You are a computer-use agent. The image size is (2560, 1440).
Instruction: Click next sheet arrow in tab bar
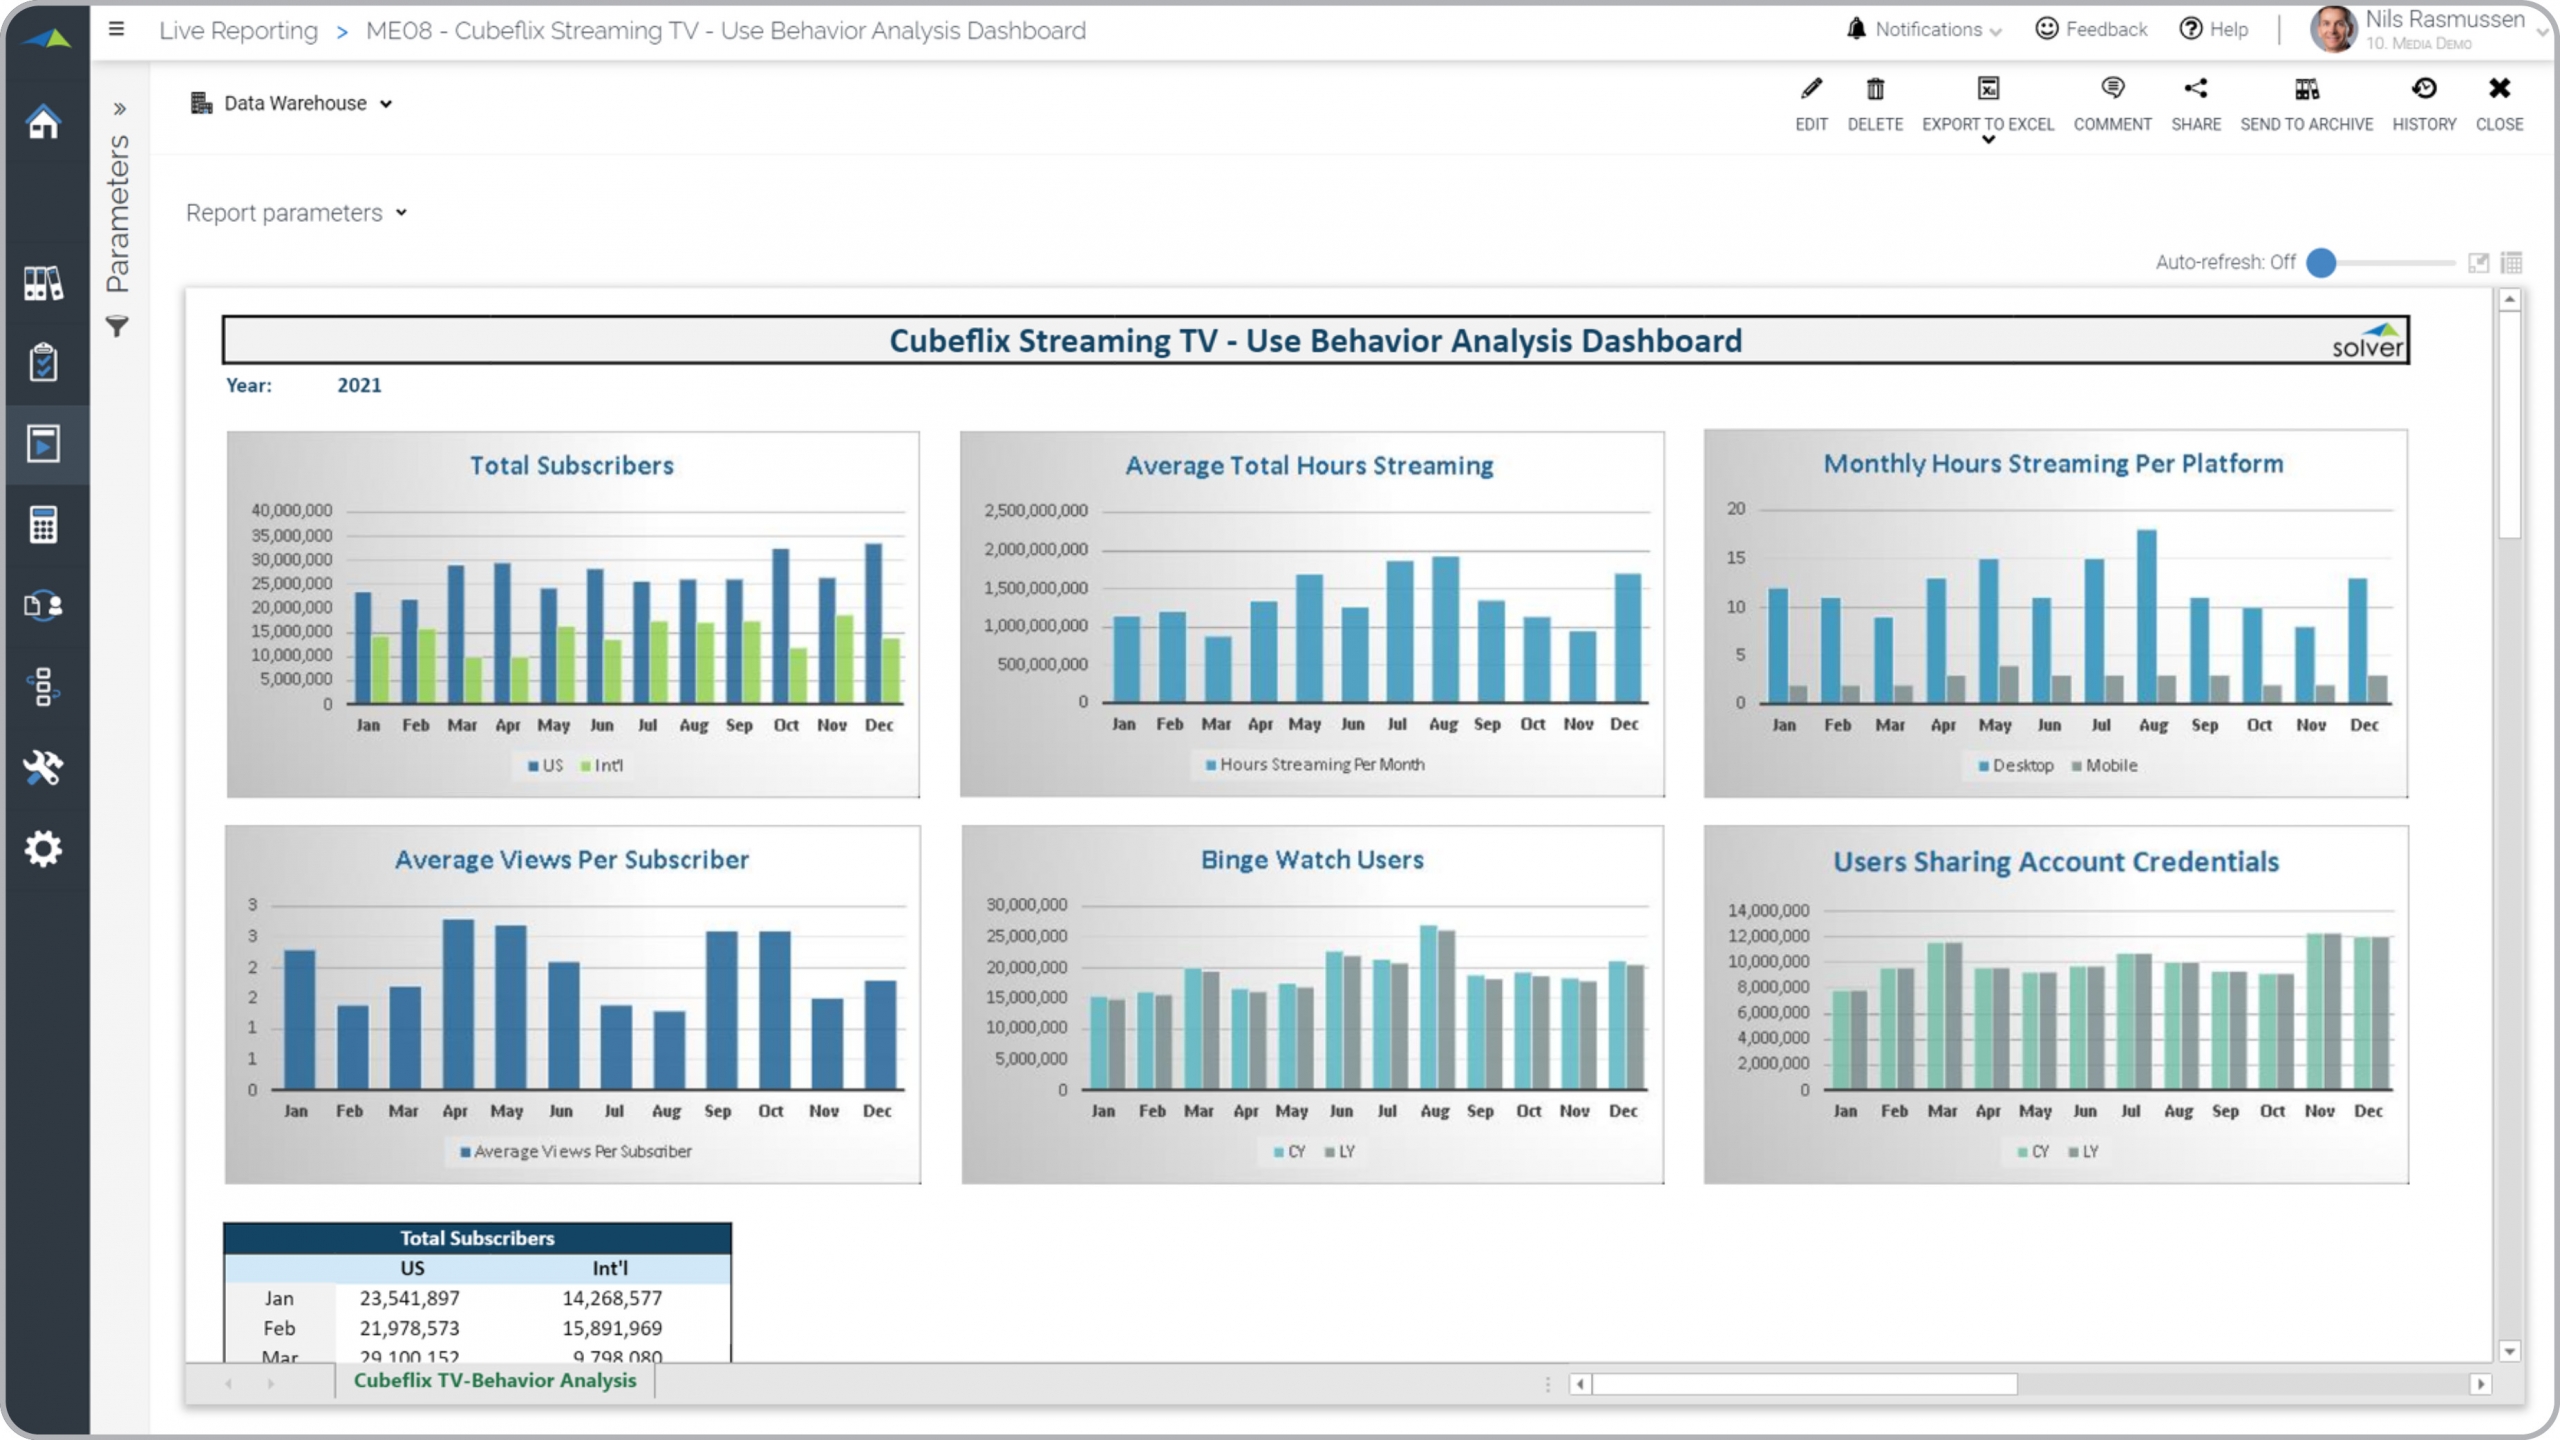coord(270,1384)
